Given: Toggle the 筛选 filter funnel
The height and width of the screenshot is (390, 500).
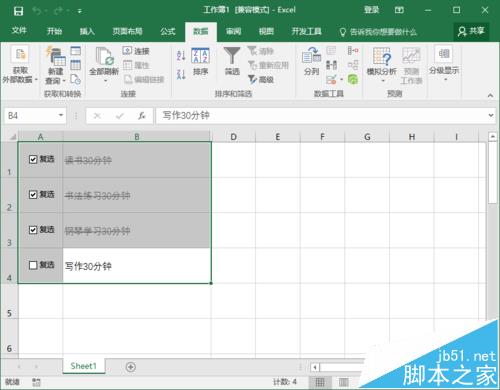Looking at the screenshot, I should click(x=232, y=62).
